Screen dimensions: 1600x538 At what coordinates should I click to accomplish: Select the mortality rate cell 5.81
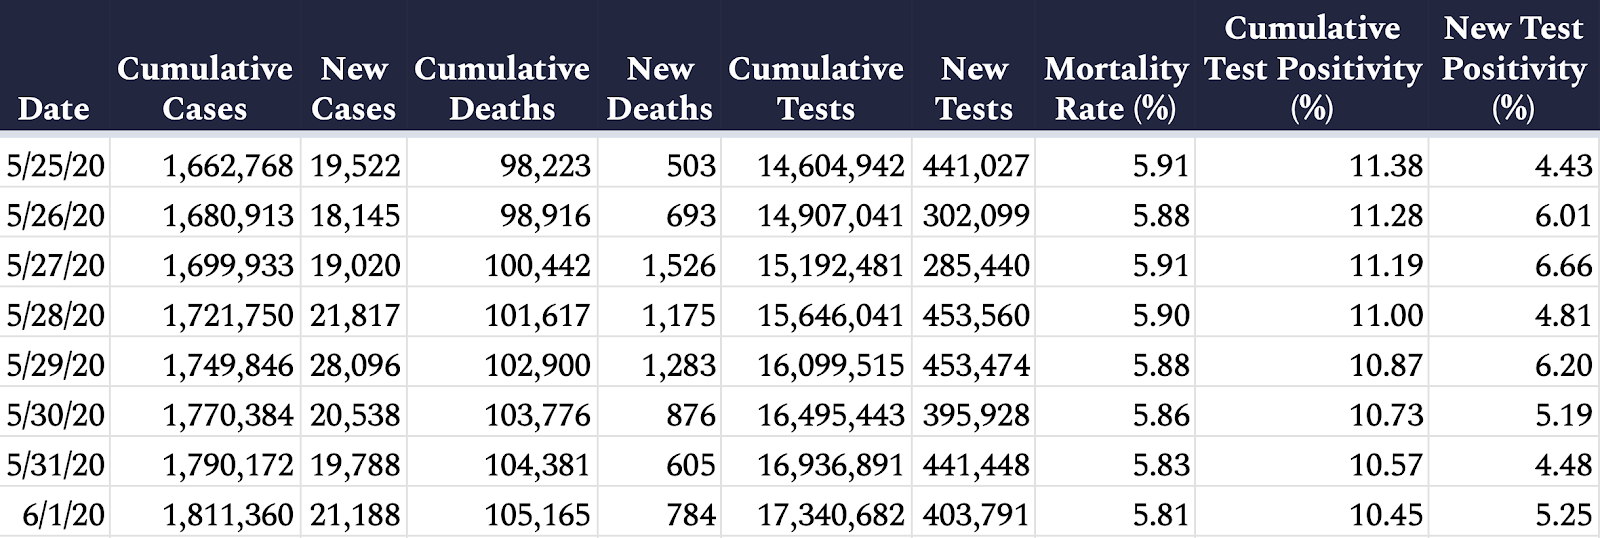[x=1161, y=514]
